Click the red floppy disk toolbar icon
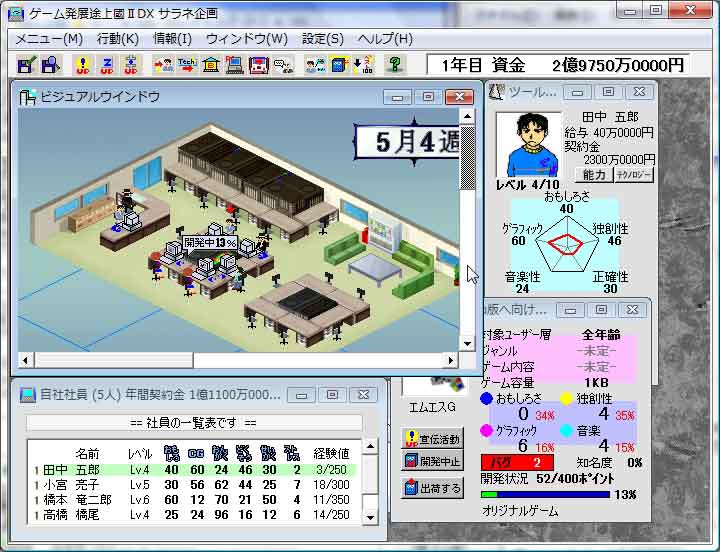 coord(258,65)
